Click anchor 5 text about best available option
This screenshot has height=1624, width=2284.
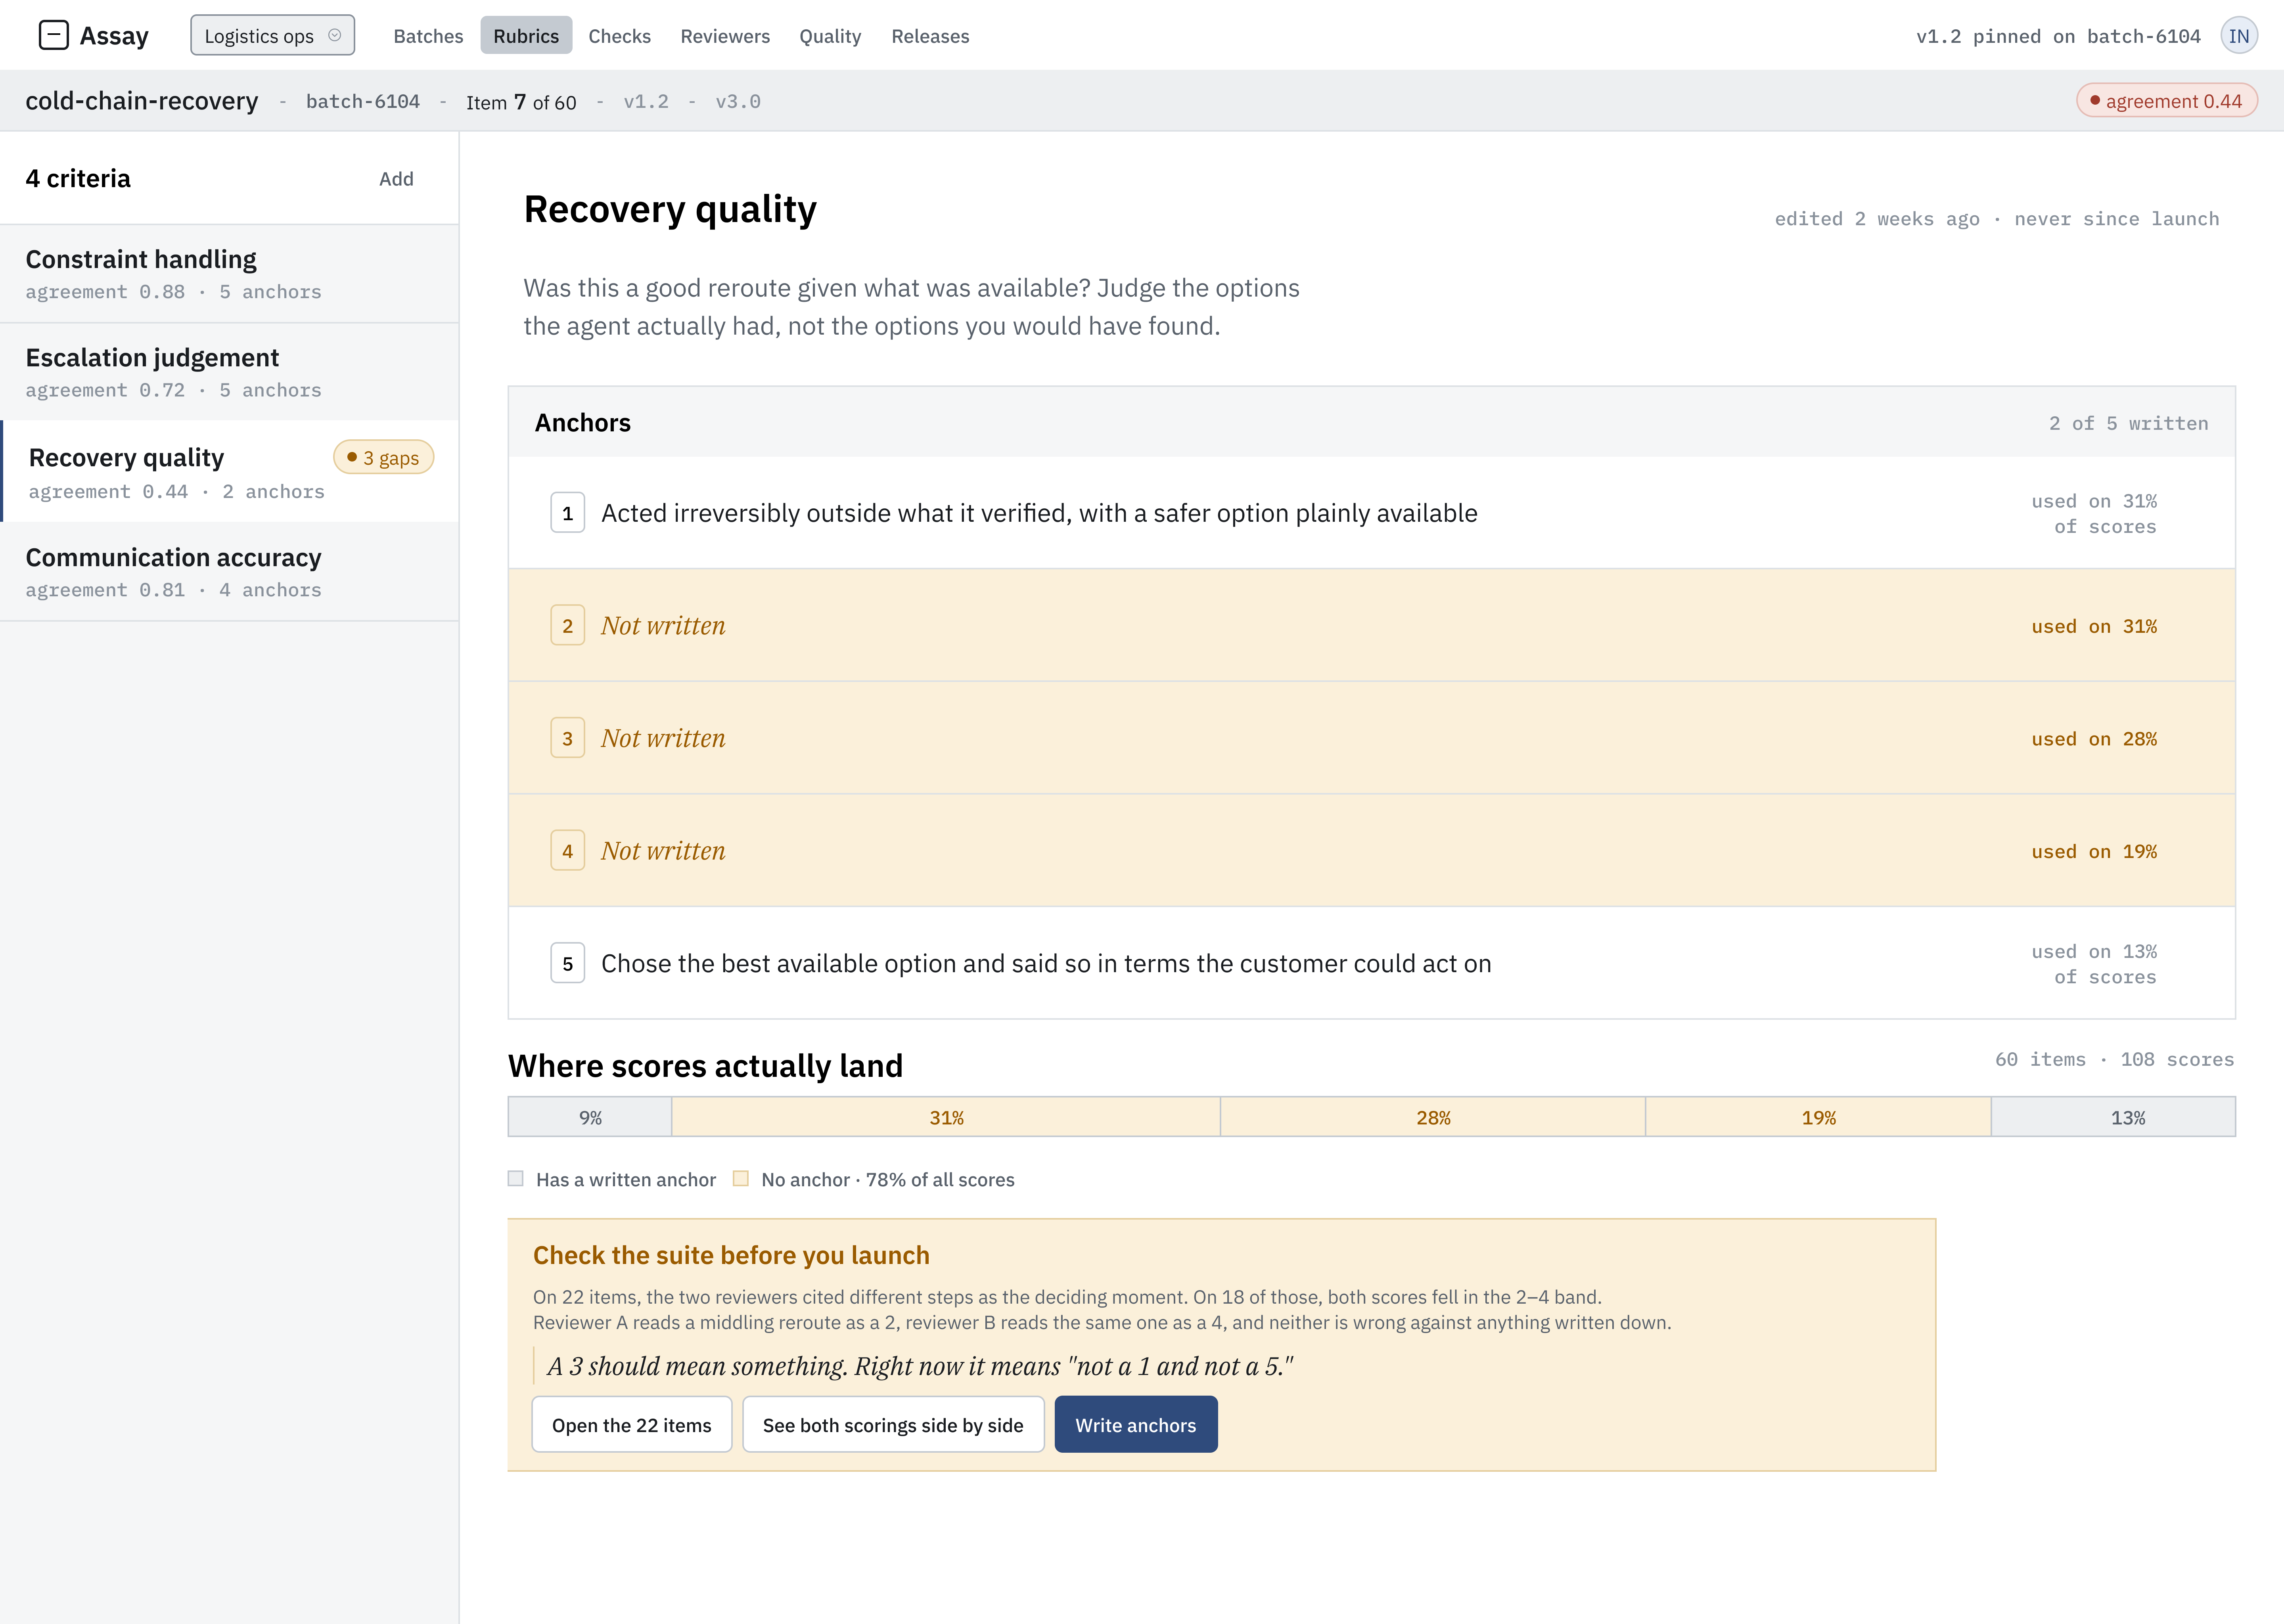1046,963
